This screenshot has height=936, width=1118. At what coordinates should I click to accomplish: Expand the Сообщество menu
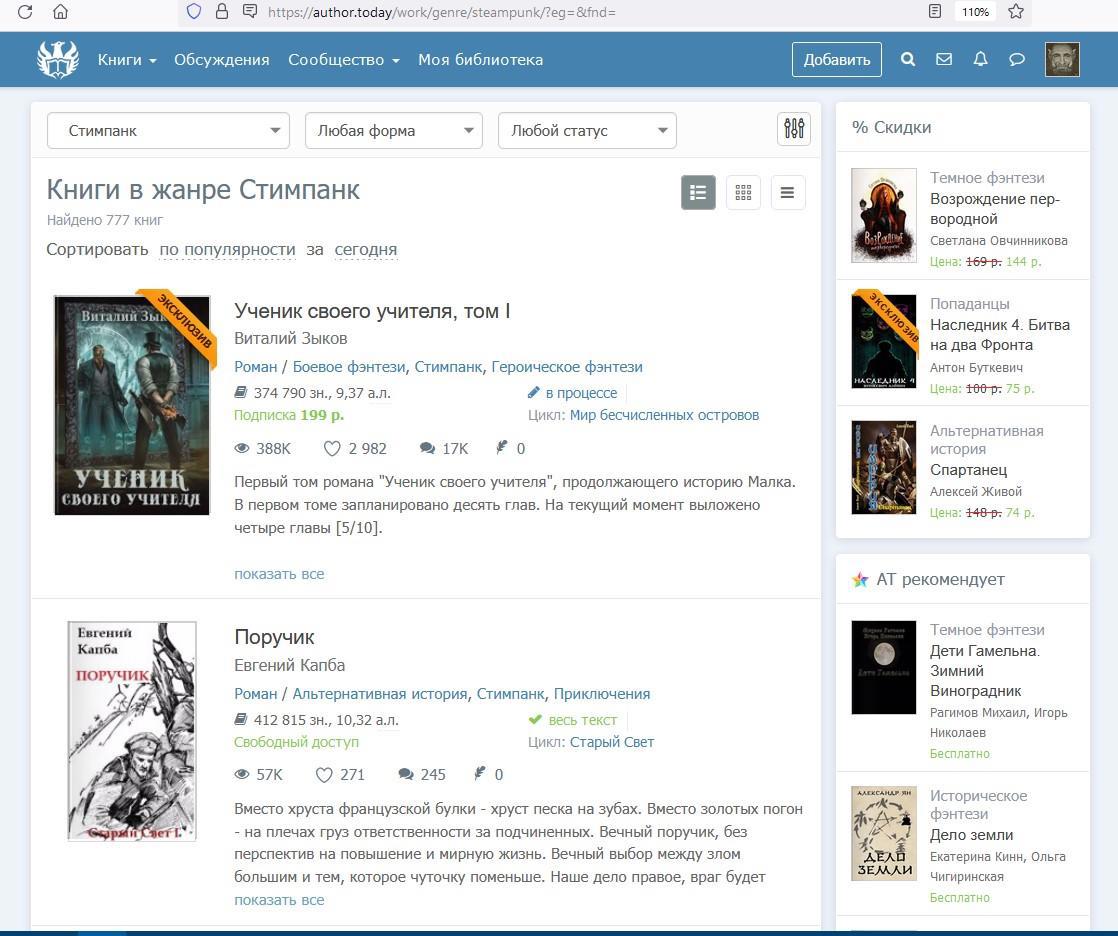pyautogui.click(x=344, y=60)
